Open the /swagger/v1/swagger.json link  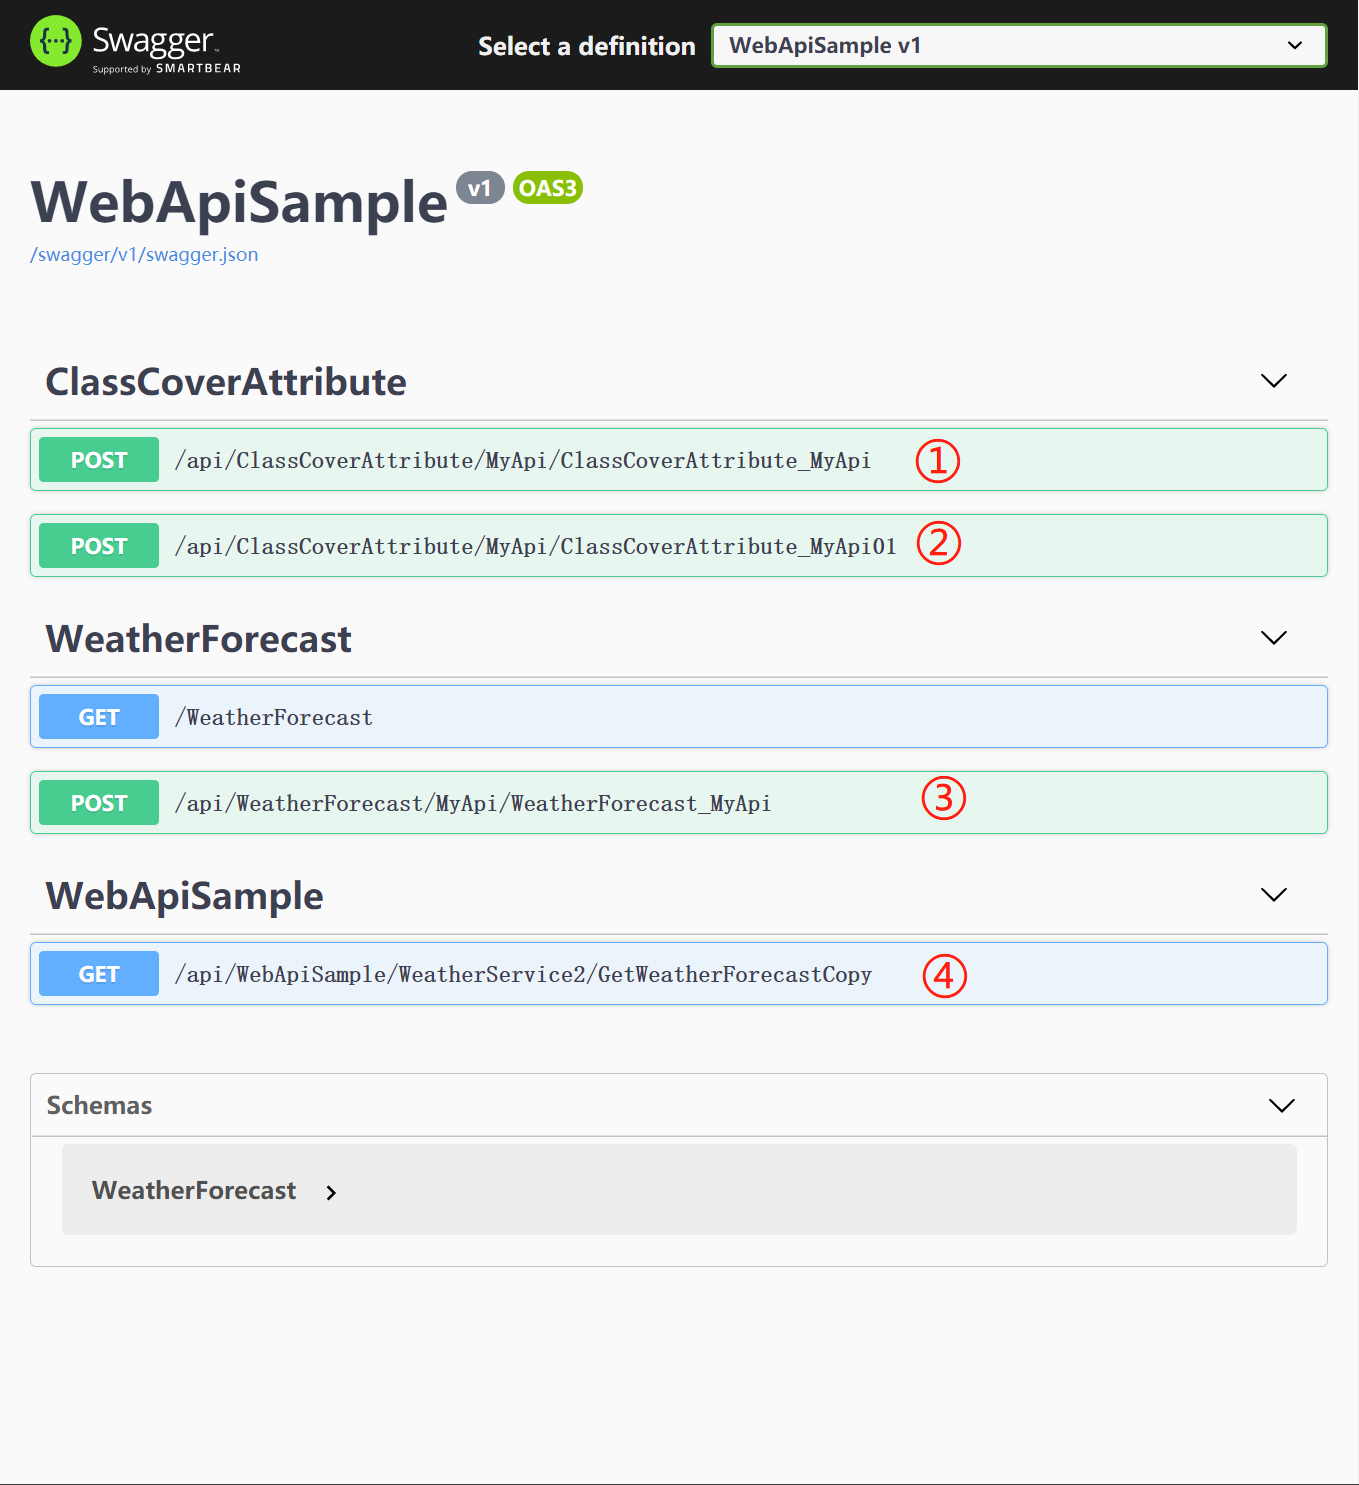pos(144,254)
